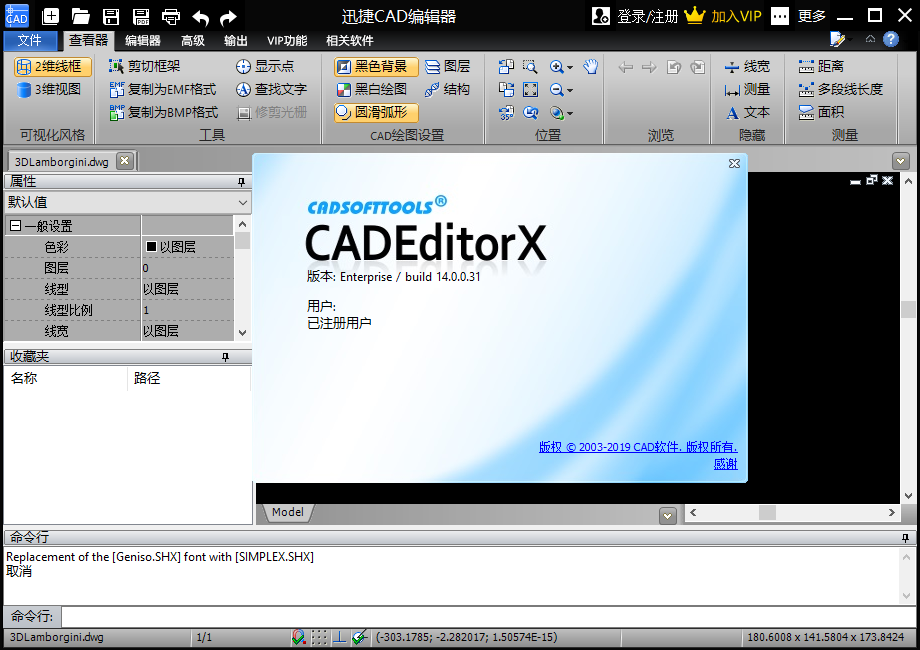Toggle the 圆滑弧形 smooth arcs option
This screenshot has height=650, width=920.
[372, 112]
